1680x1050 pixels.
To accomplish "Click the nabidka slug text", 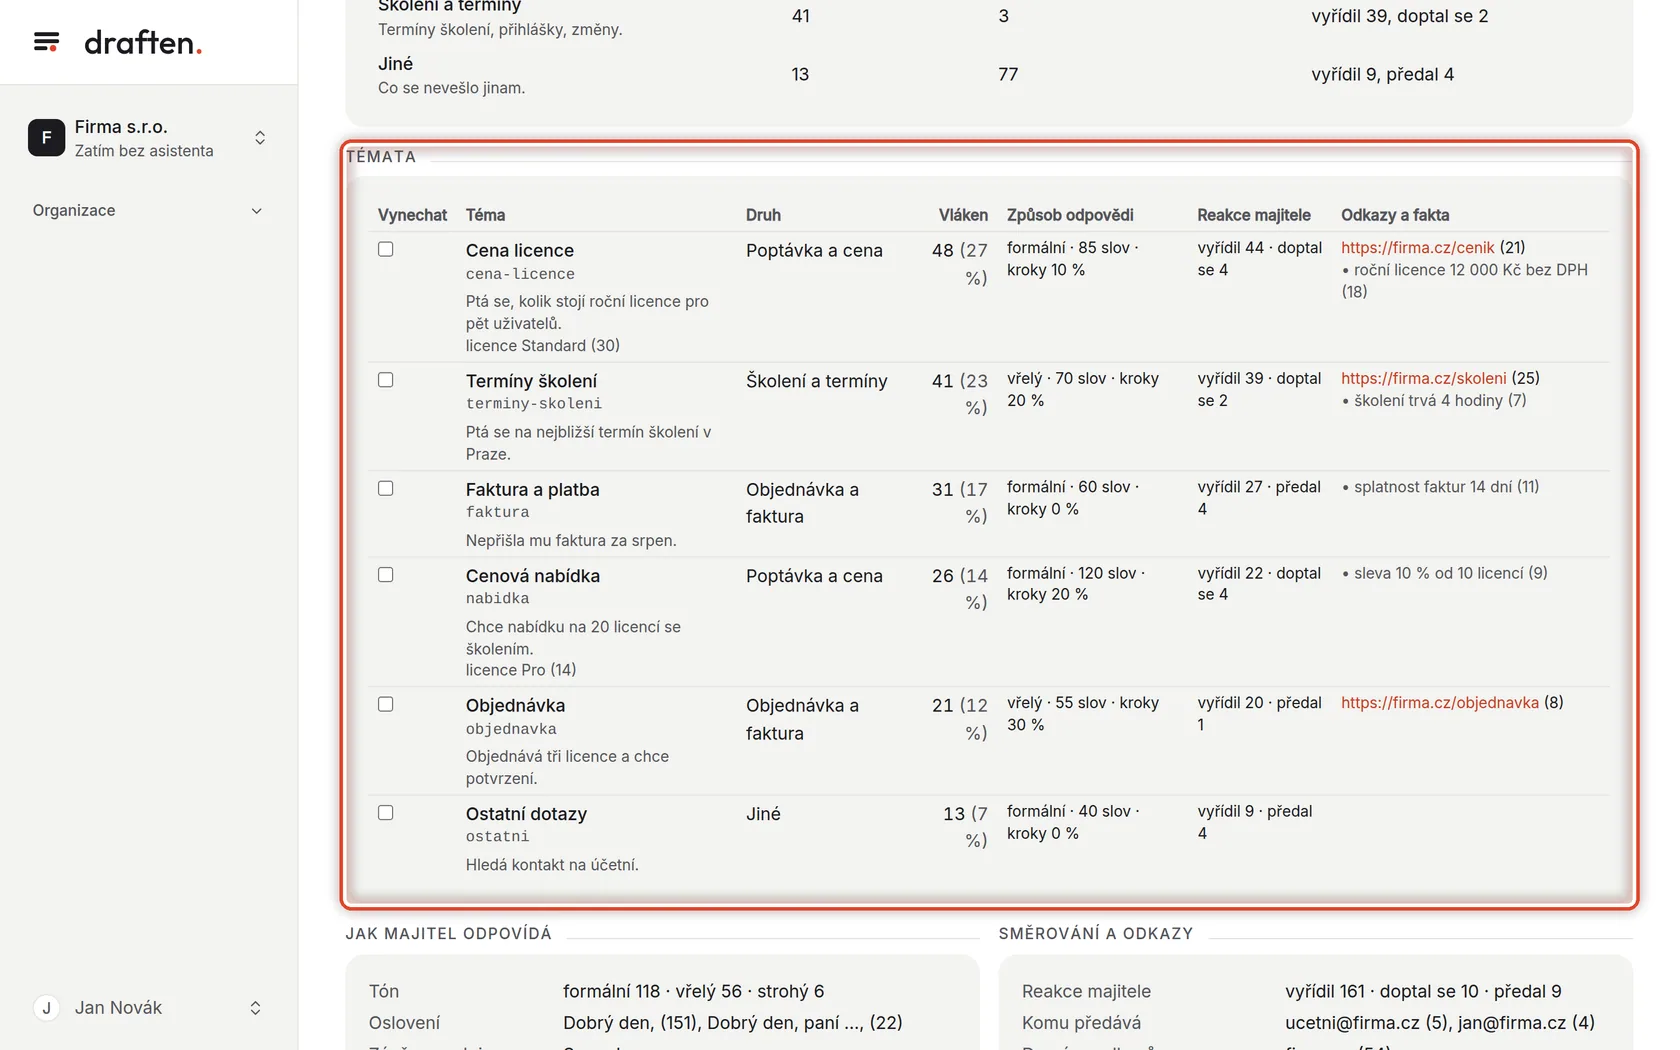I will [x=498, y=599].
